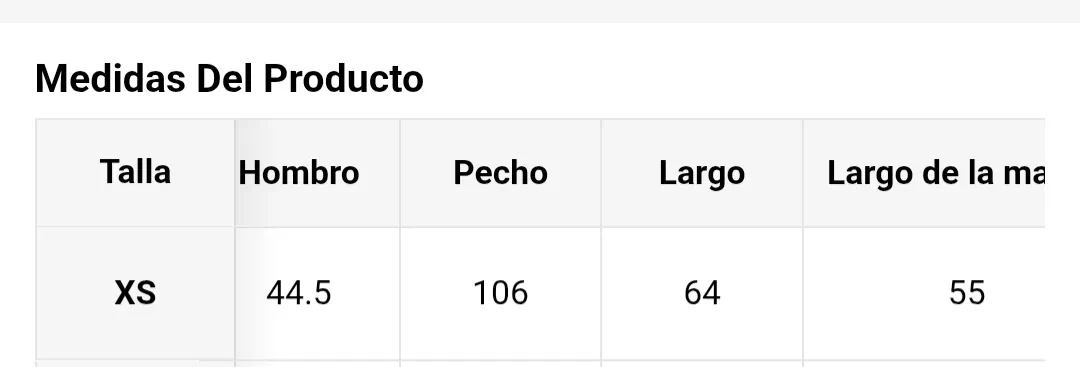Click the 55 sleeve length cell

point(924,293)
